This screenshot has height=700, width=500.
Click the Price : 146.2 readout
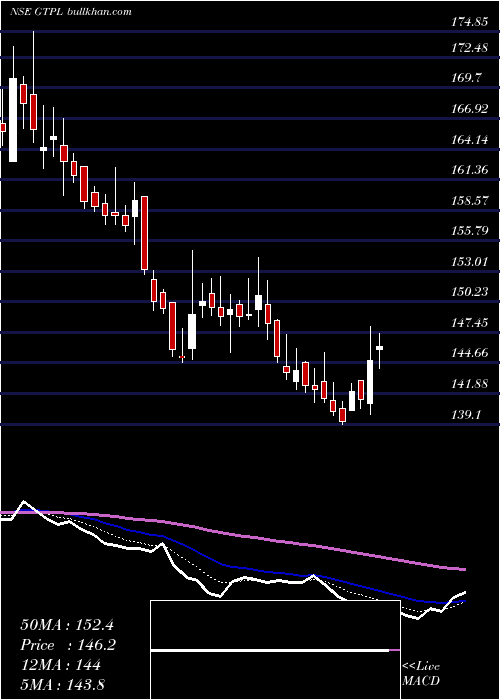coord(67,645)
